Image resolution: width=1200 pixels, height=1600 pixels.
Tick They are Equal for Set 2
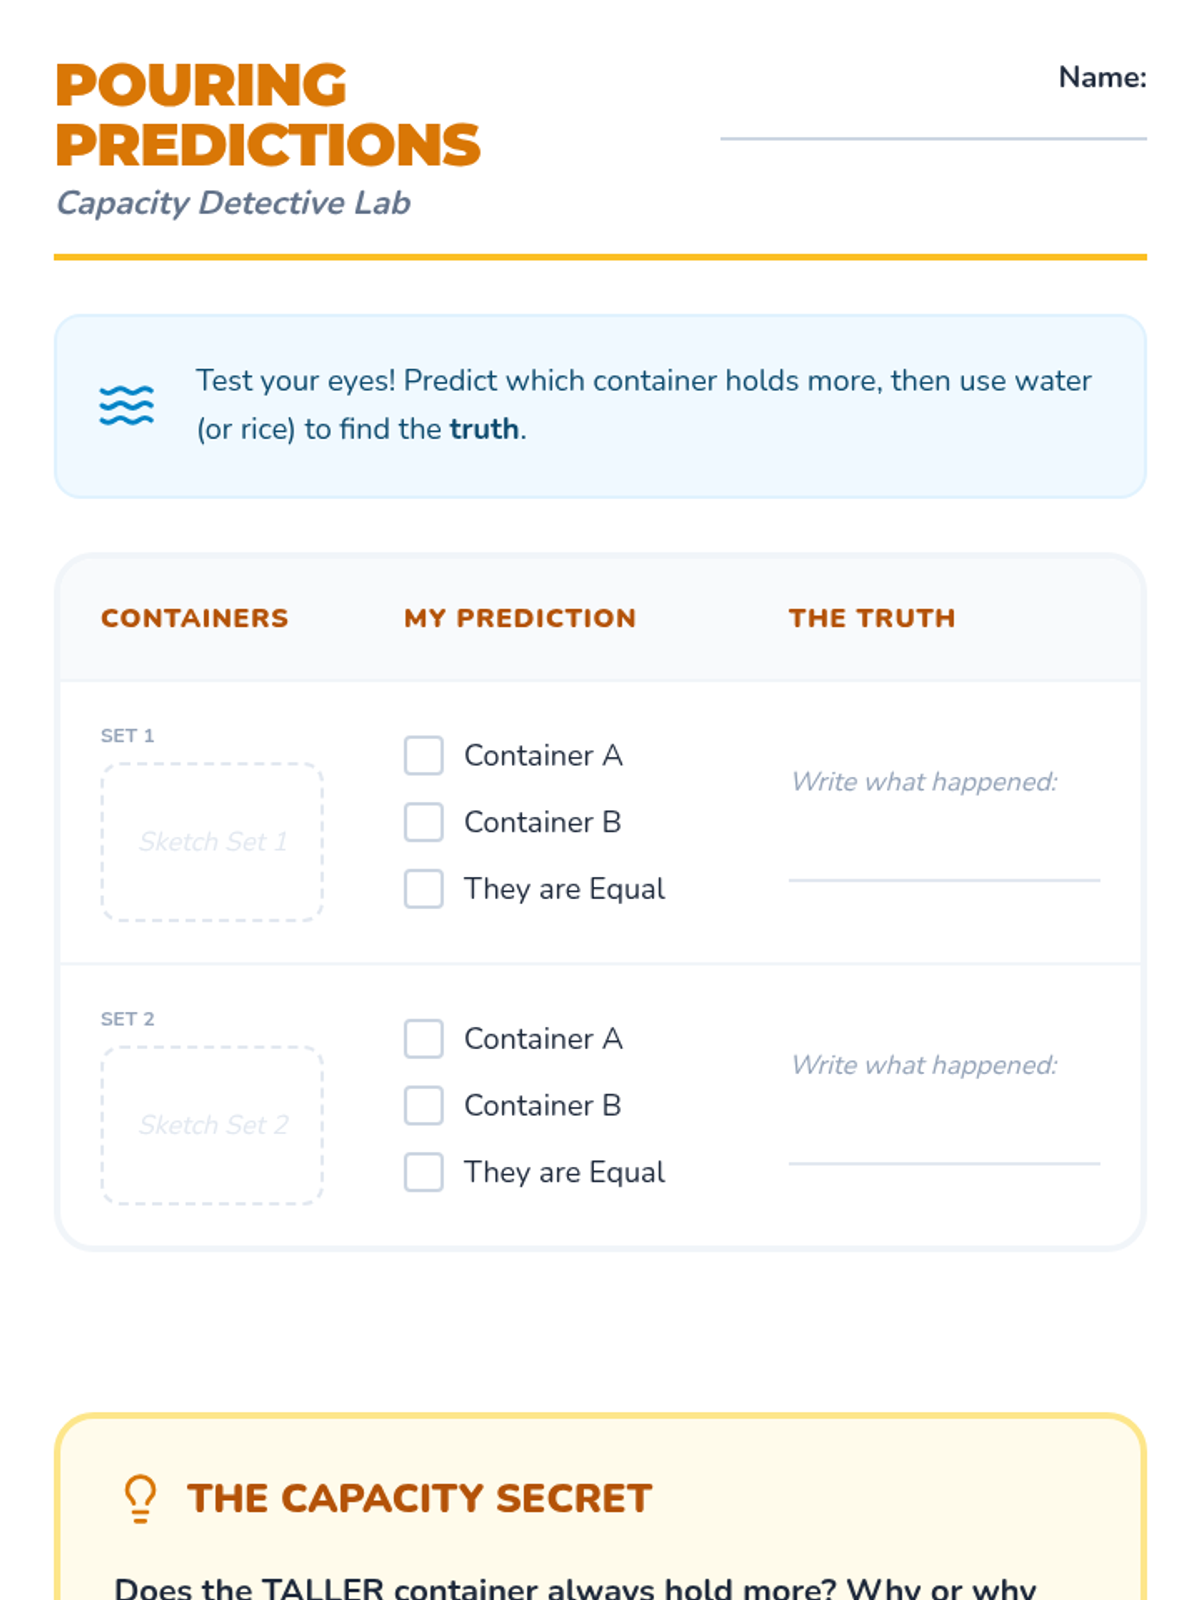click(424, 1172)
